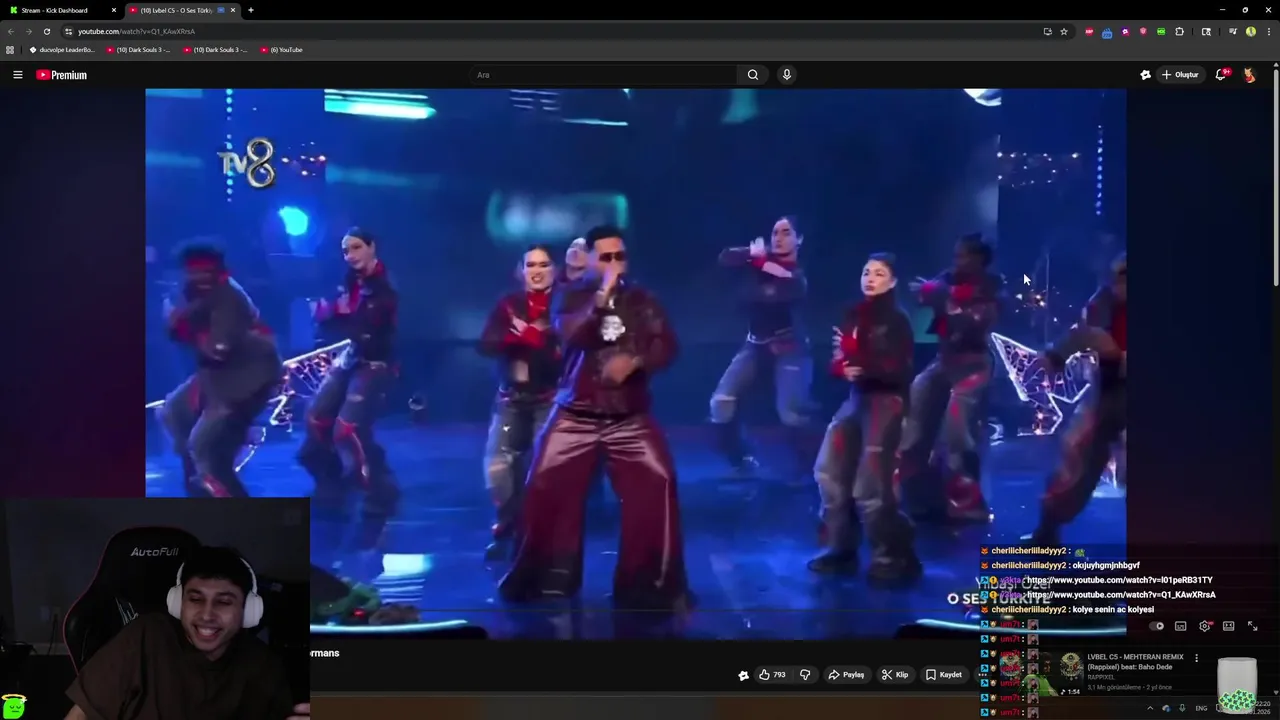Open ducvolpe LeaderBo... bookmark
Screen dimensions: 1280x720
tap(62, 49)
